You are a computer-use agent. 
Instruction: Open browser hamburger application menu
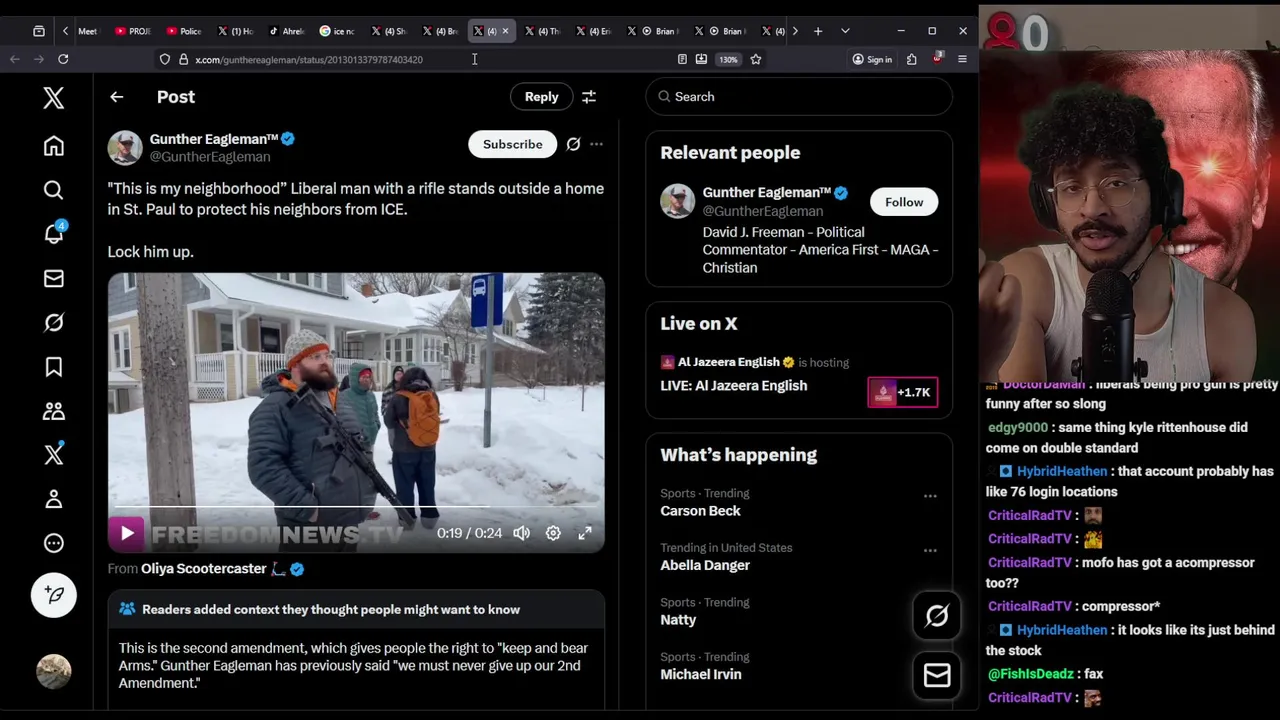tap(962, 60)
